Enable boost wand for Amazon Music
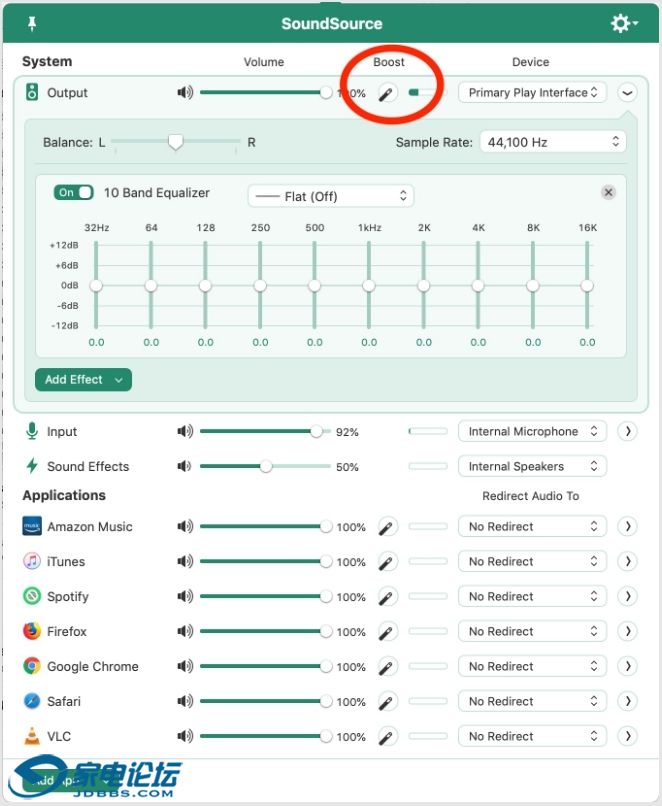The image size is (662, 806). click(x=387, y=527)
